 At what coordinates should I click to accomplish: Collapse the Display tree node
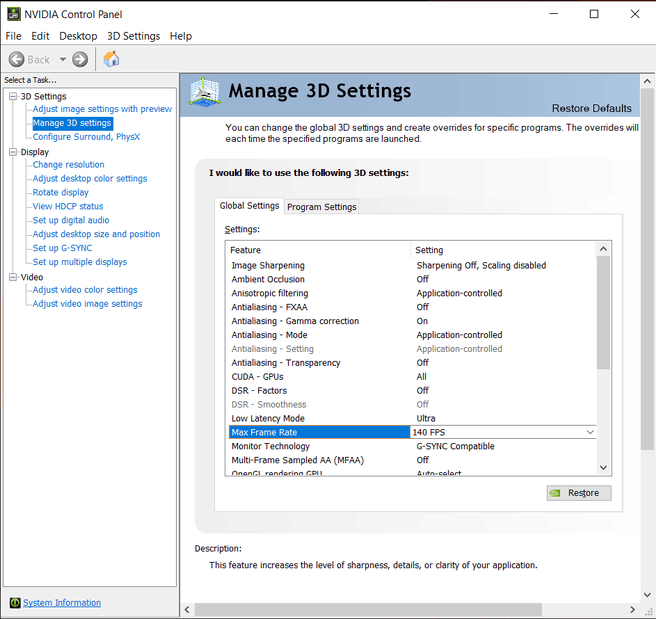click(x=12, y=152)
